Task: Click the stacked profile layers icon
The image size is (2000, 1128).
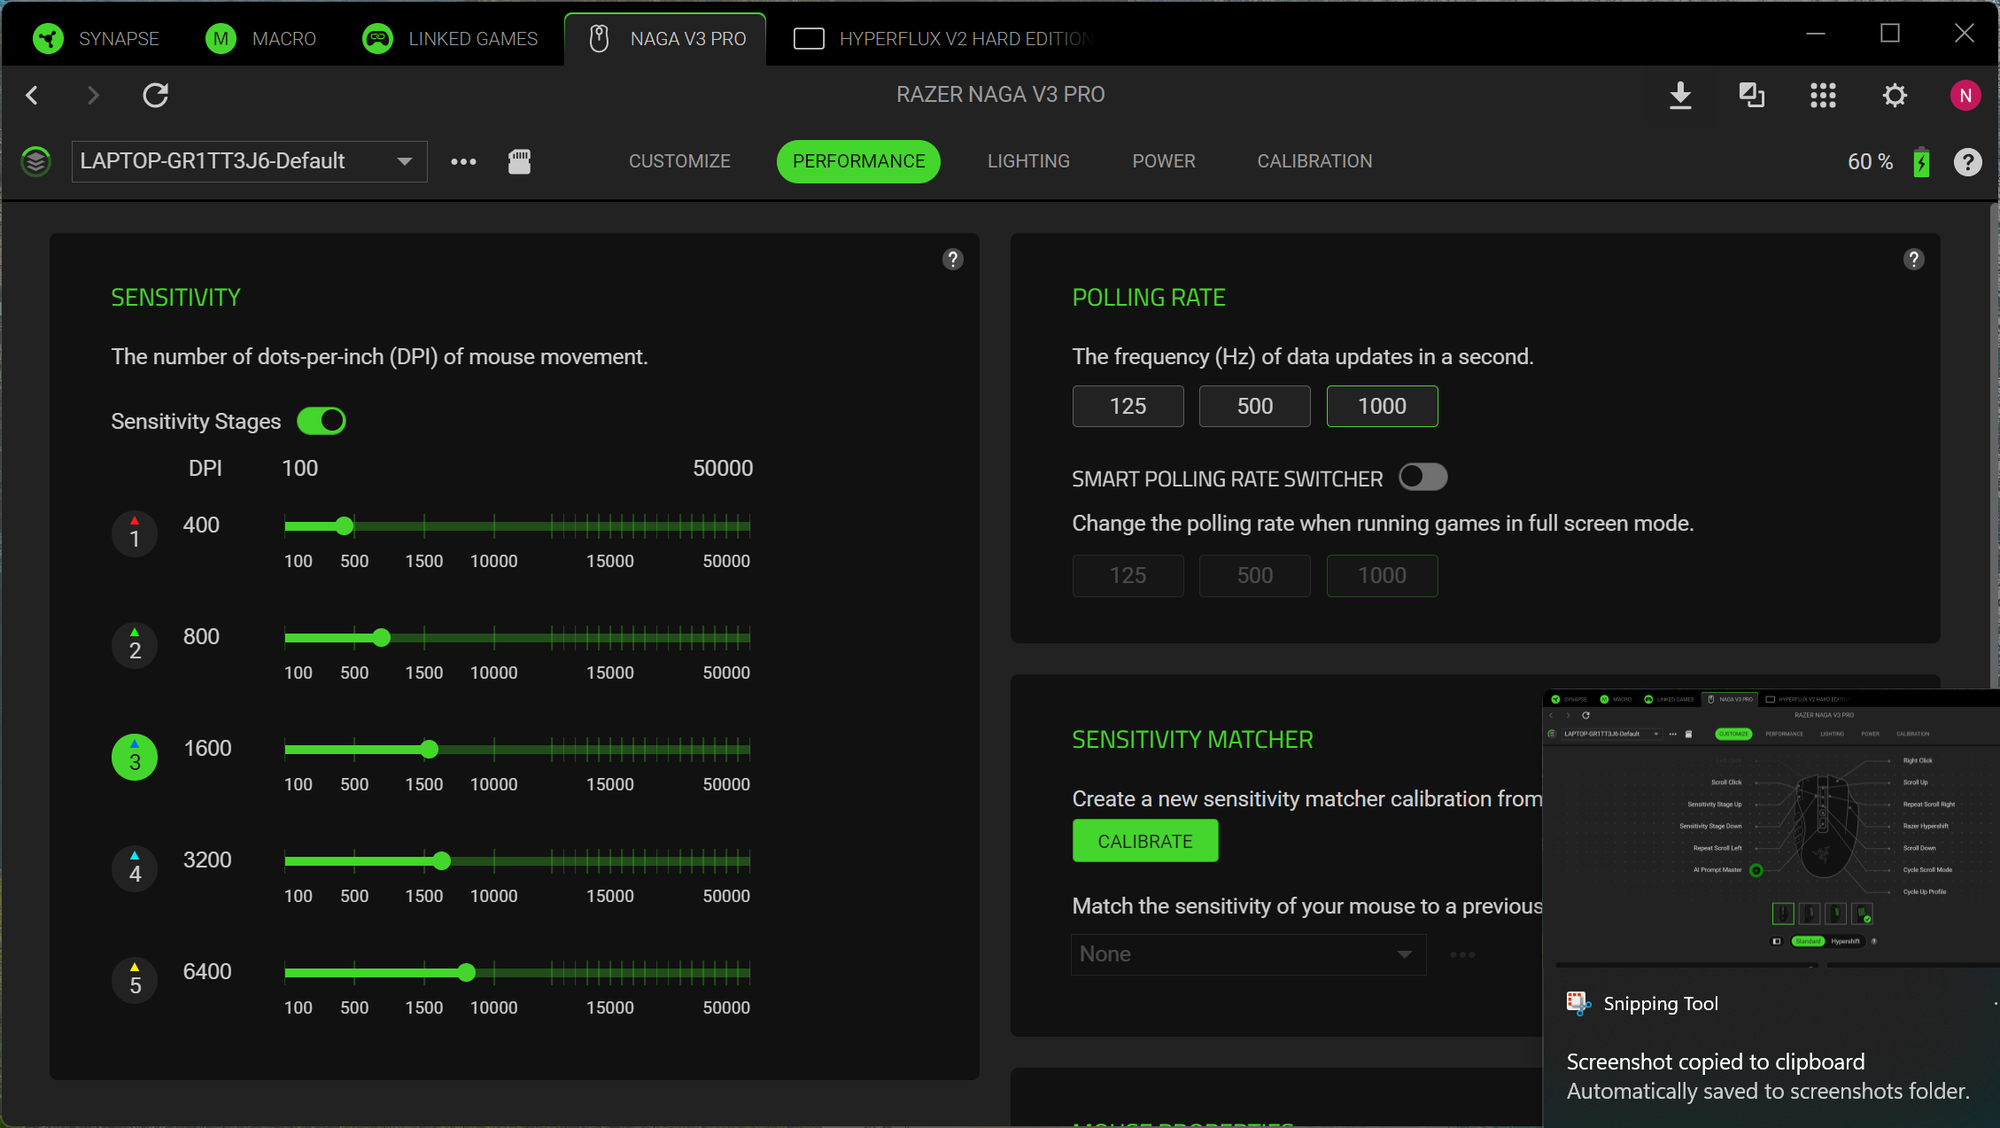Action: point(36,161)
